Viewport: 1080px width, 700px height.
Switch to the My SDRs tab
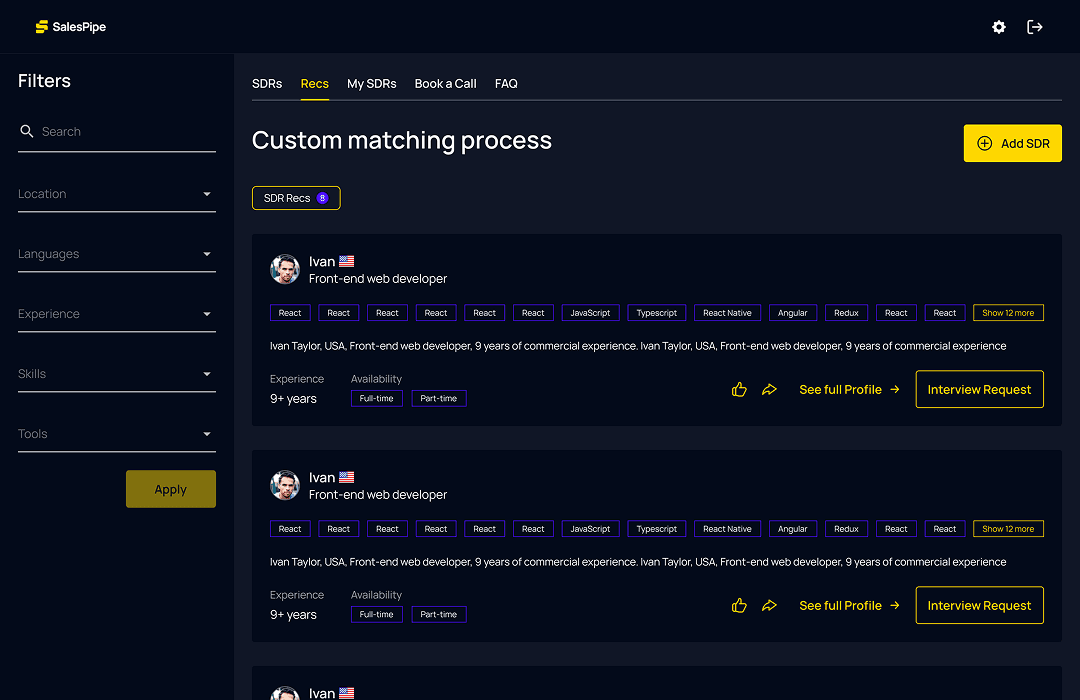pyautogui.click(x=371, y=84)
